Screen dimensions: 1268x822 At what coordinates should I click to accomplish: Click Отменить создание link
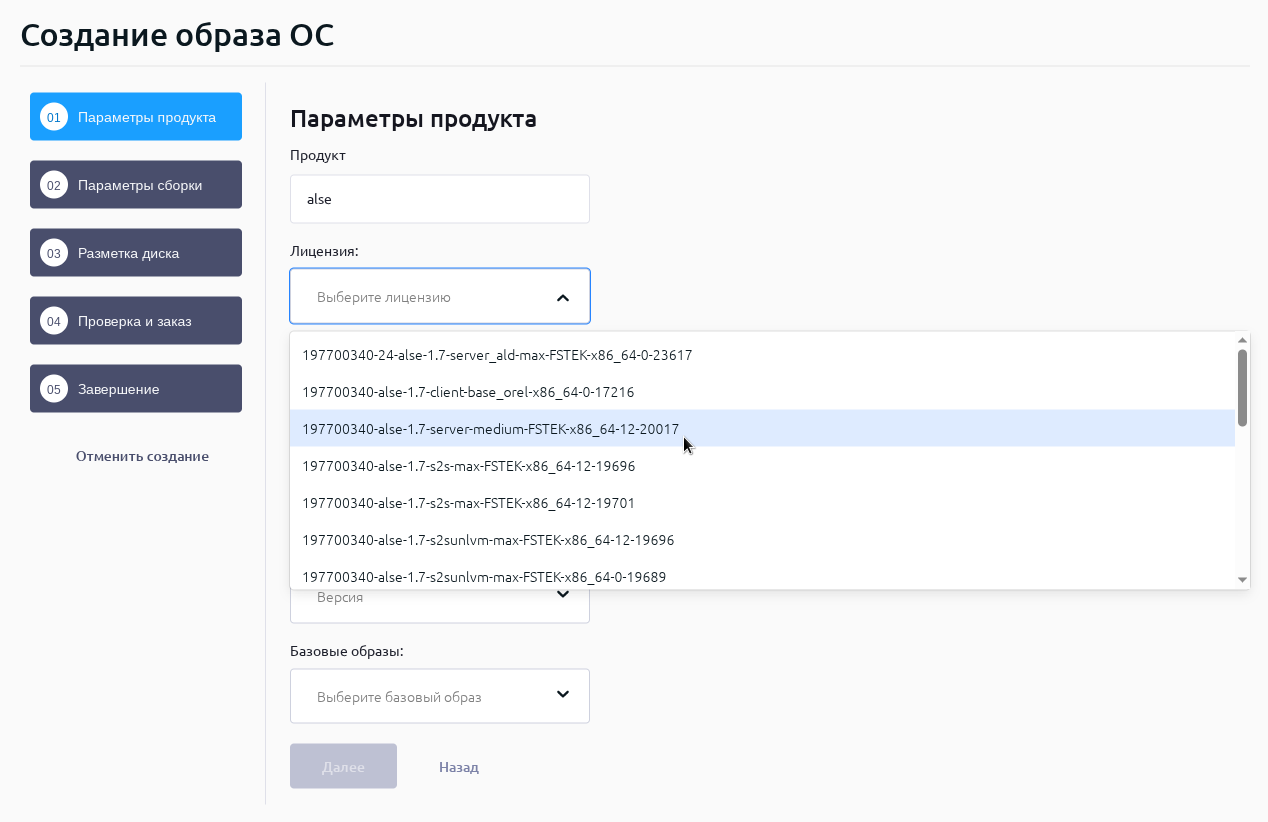tap(142, 456)
